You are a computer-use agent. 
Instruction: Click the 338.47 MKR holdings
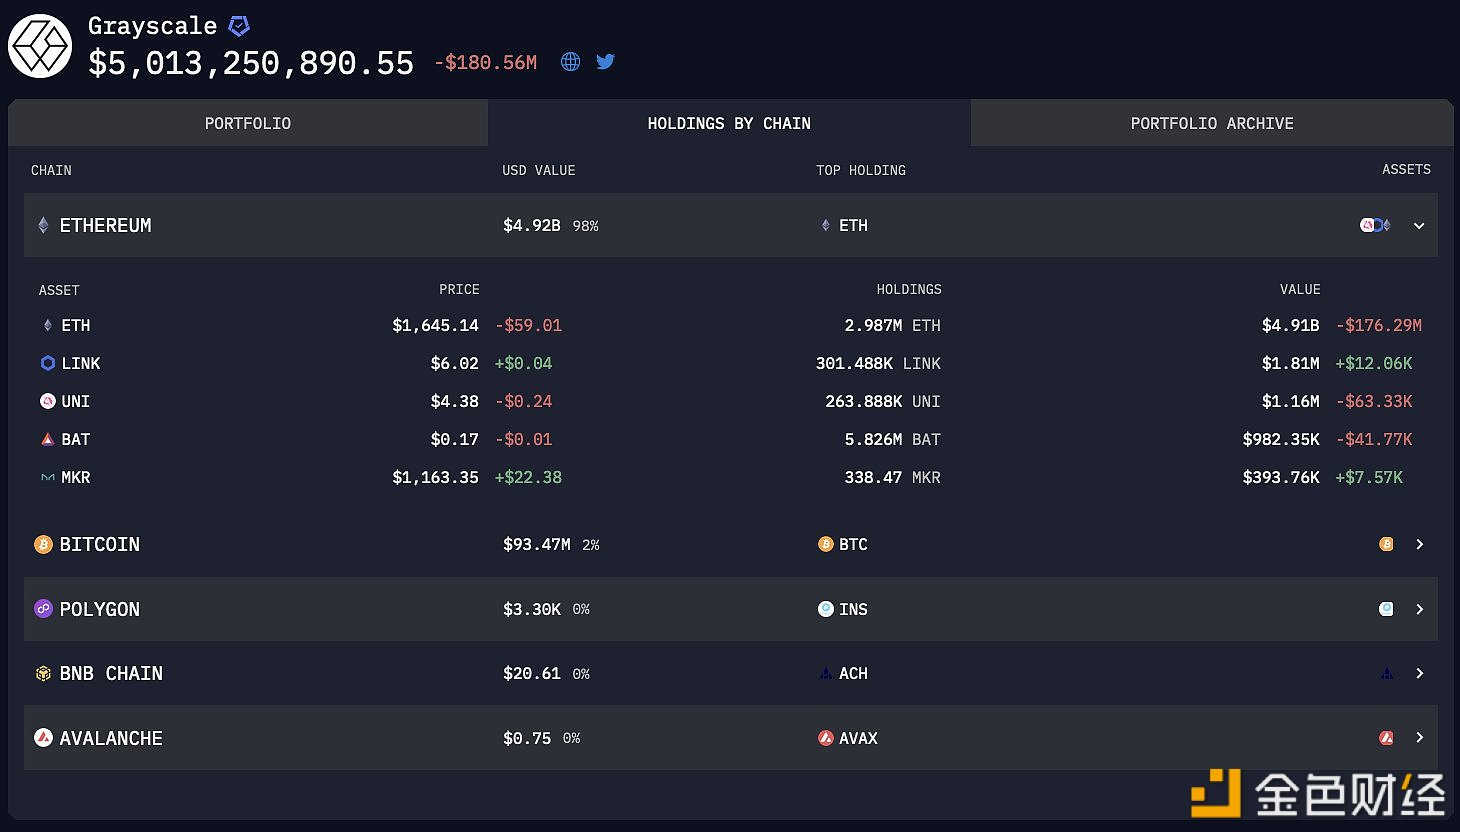[893, 477]
